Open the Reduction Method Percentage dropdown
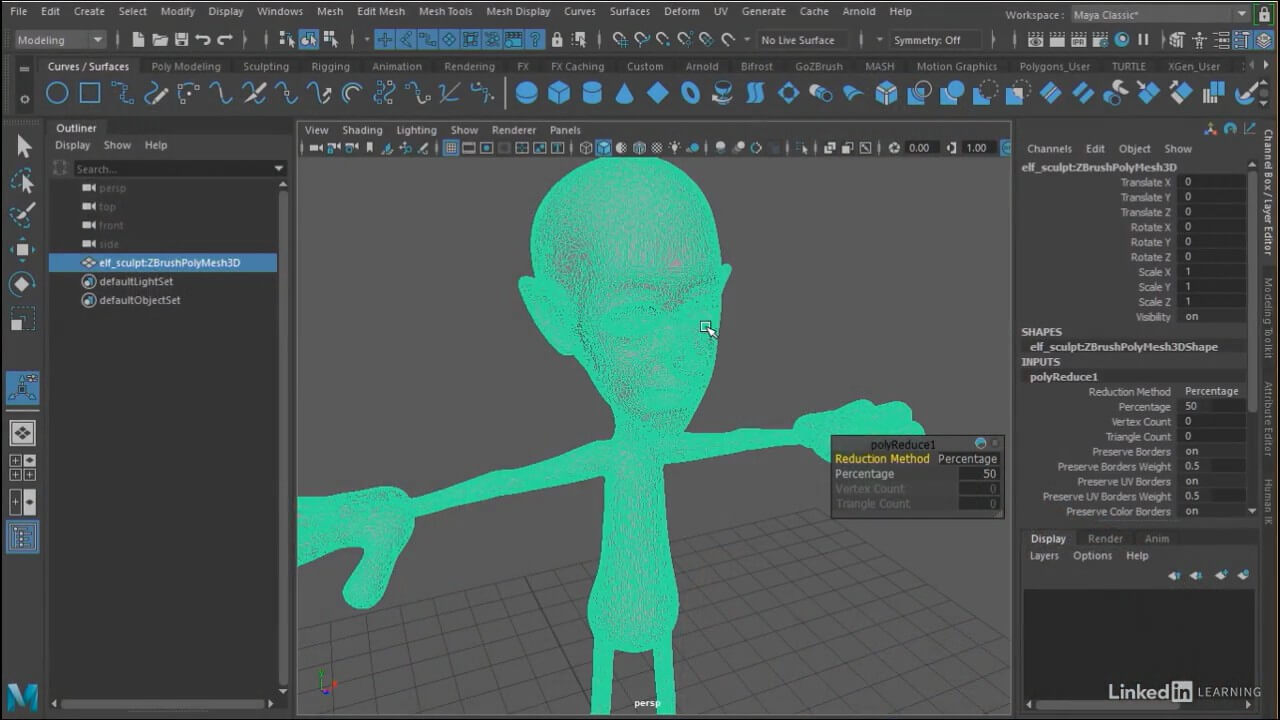This screenshot has height=720, width=1280. (x=966, y=459)
